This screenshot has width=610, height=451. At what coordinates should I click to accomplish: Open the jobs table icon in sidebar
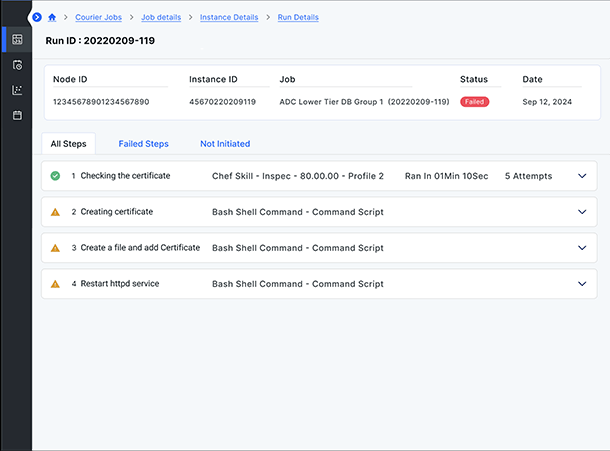(17, 39)
